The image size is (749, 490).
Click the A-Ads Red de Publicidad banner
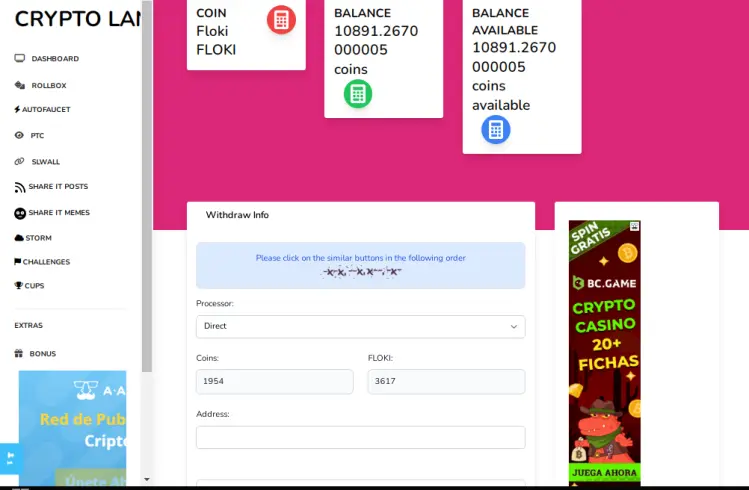(73, 427)
